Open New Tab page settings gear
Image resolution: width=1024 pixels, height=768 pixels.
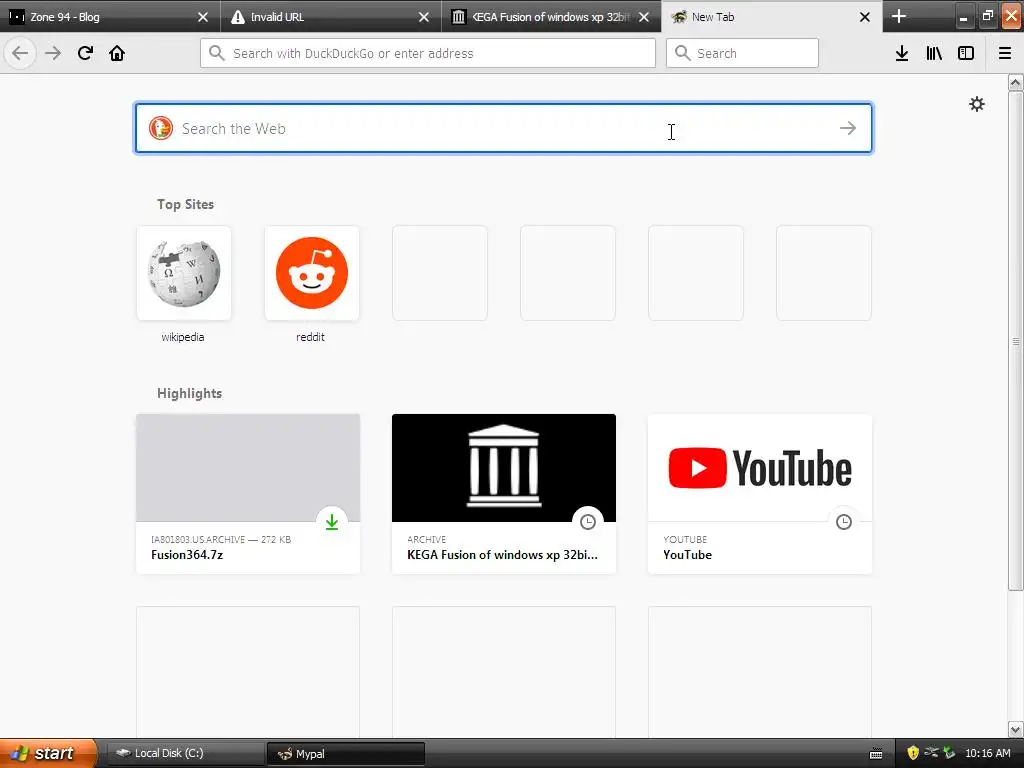coord(977,104)
